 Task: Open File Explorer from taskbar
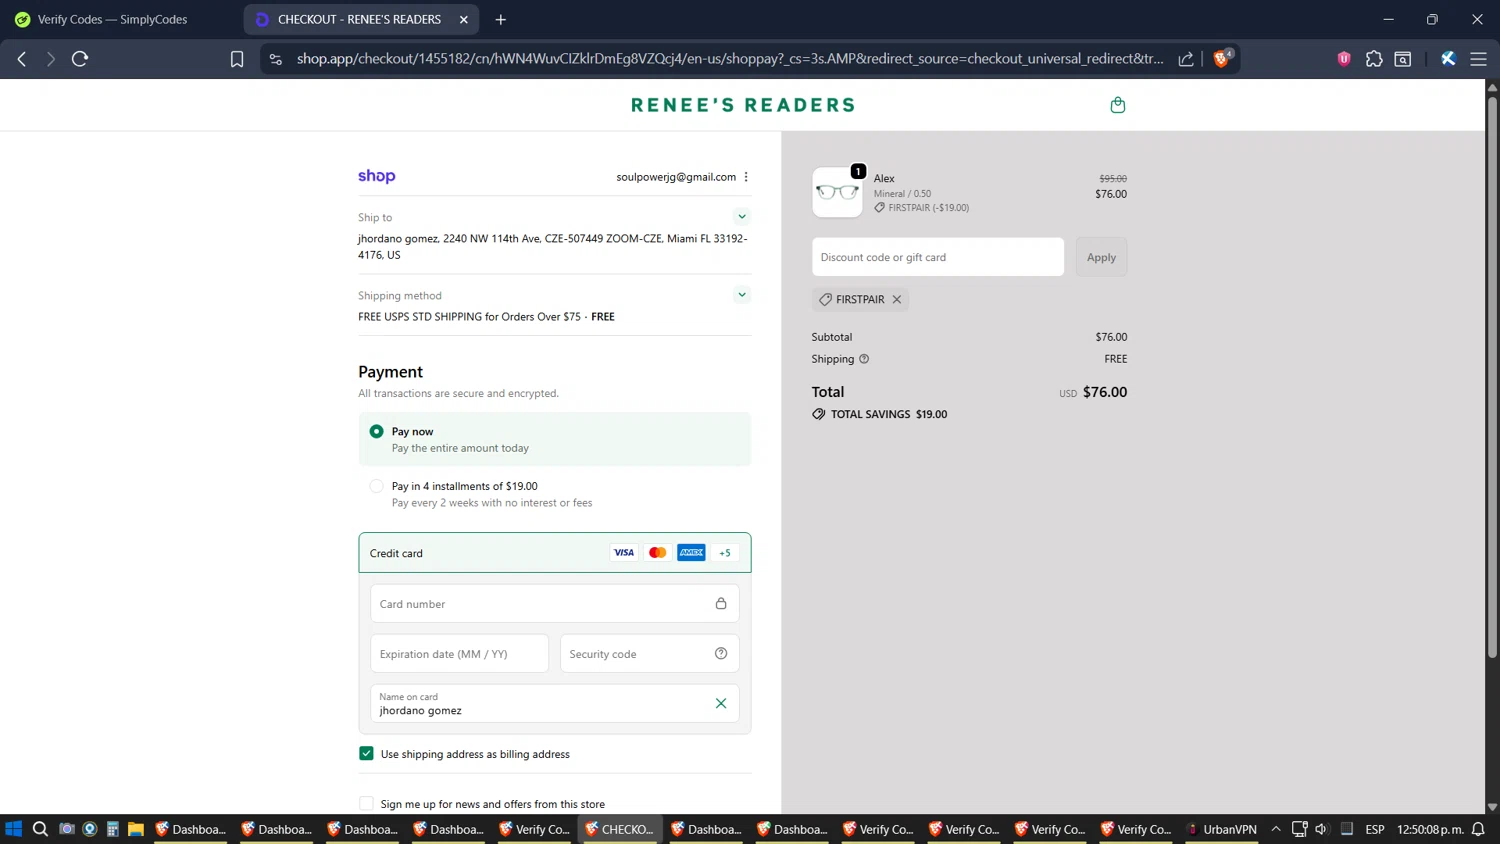pyautogui.click(x=136, y=829)
